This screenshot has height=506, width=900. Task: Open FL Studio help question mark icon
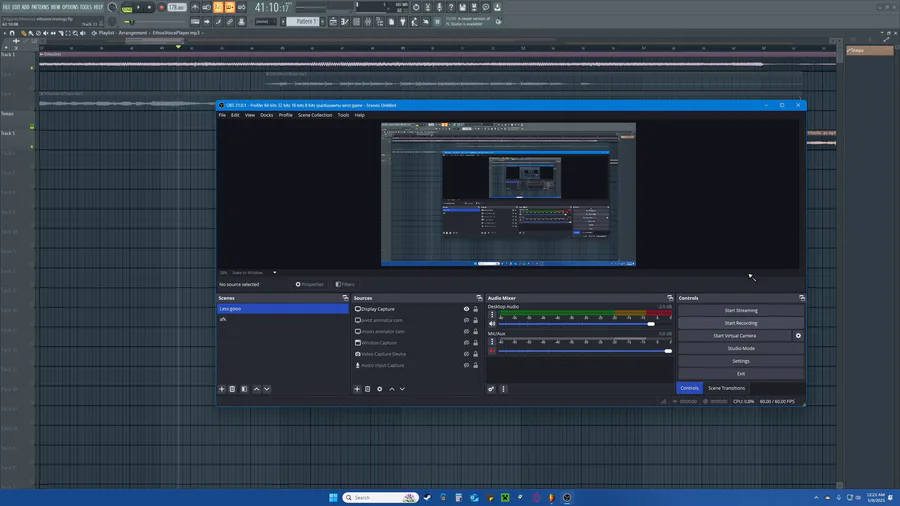pos(451,7)
